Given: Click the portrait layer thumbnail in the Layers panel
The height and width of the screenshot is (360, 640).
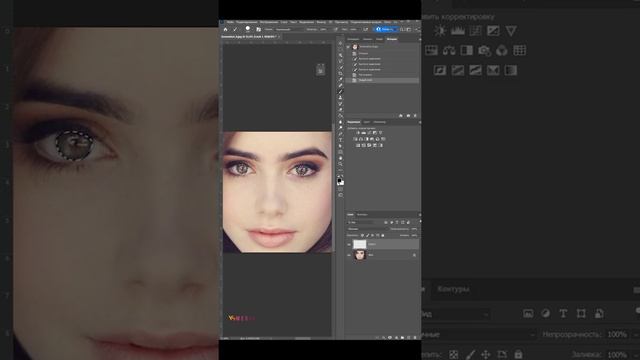Looking at the screenshot, I should pos(360,255).
